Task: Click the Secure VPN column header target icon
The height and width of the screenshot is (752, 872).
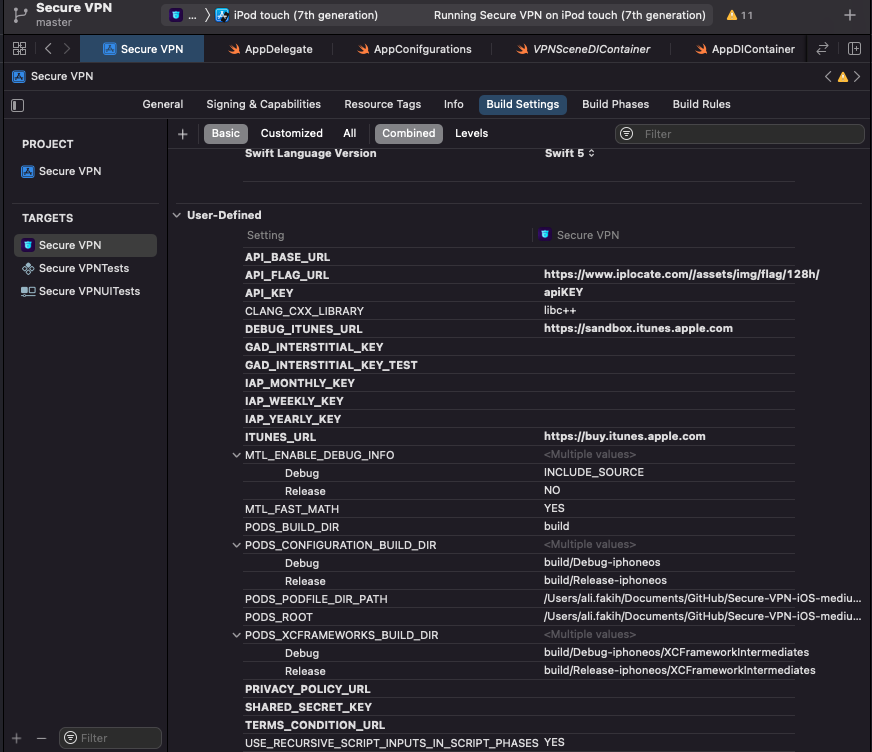Action: [x=545, y=234]
